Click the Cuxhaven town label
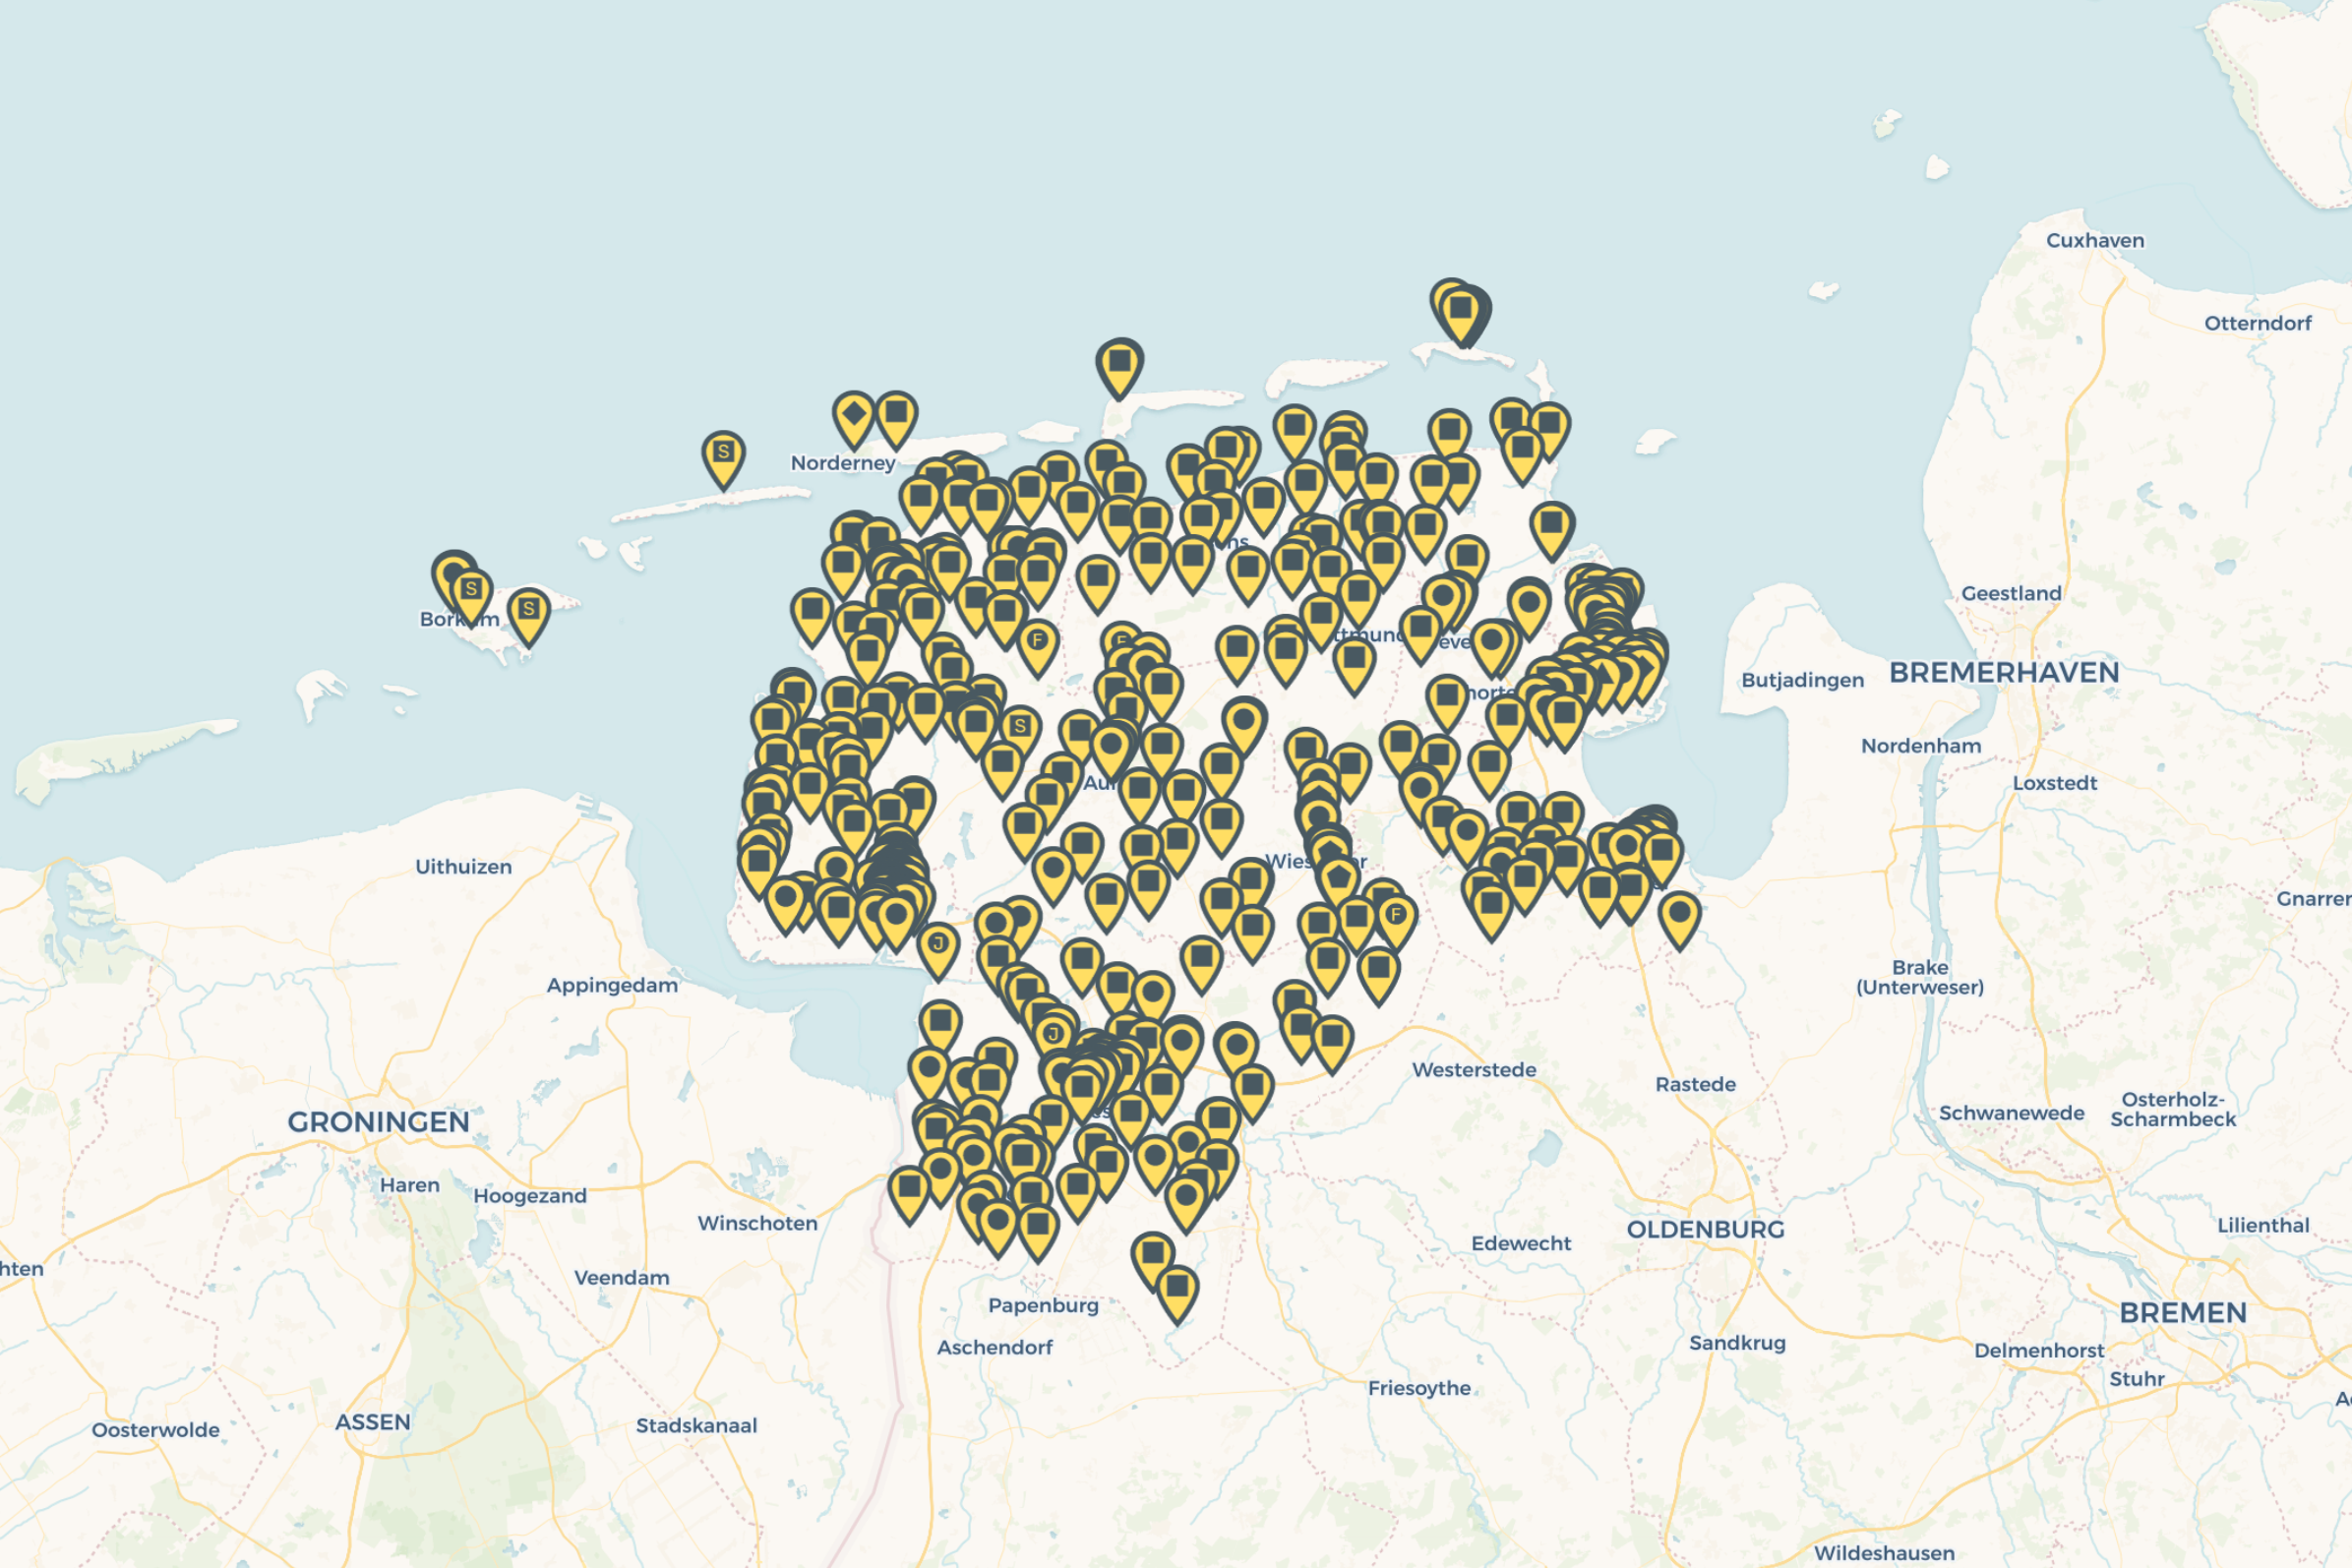 point(2095,241)
